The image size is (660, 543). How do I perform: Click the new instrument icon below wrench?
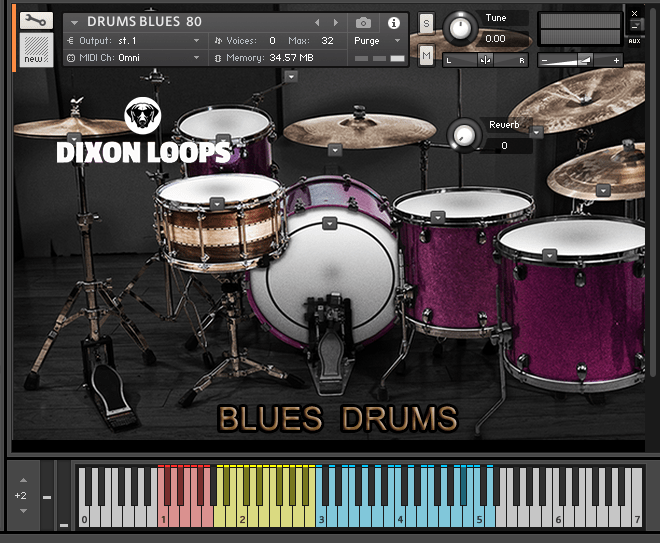pyautogui.click(x=37, y=50)
